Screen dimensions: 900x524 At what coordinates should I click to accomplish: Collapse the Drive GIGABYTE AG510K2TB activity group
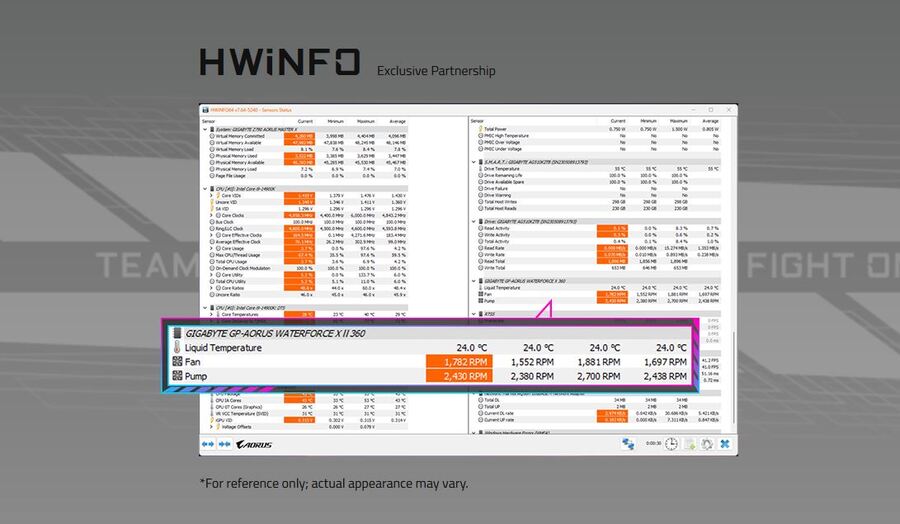coord(474,222)
